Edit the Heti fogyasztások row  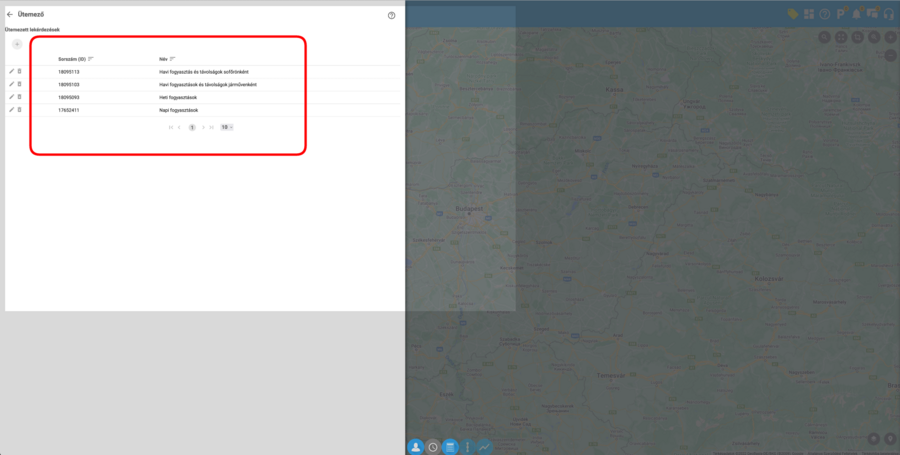tap(12, 97)
